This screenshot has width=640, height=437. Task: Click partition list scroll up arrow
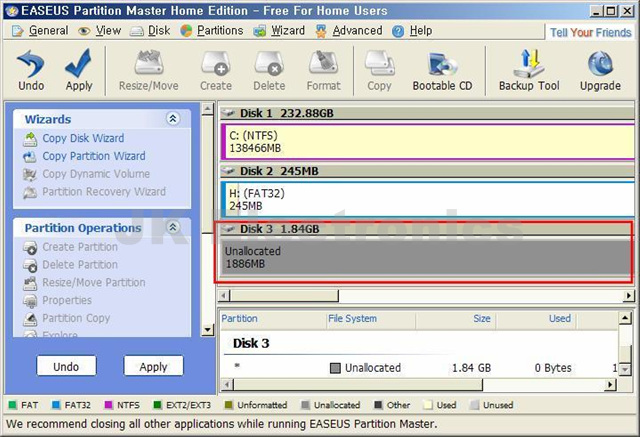[625, 318]
